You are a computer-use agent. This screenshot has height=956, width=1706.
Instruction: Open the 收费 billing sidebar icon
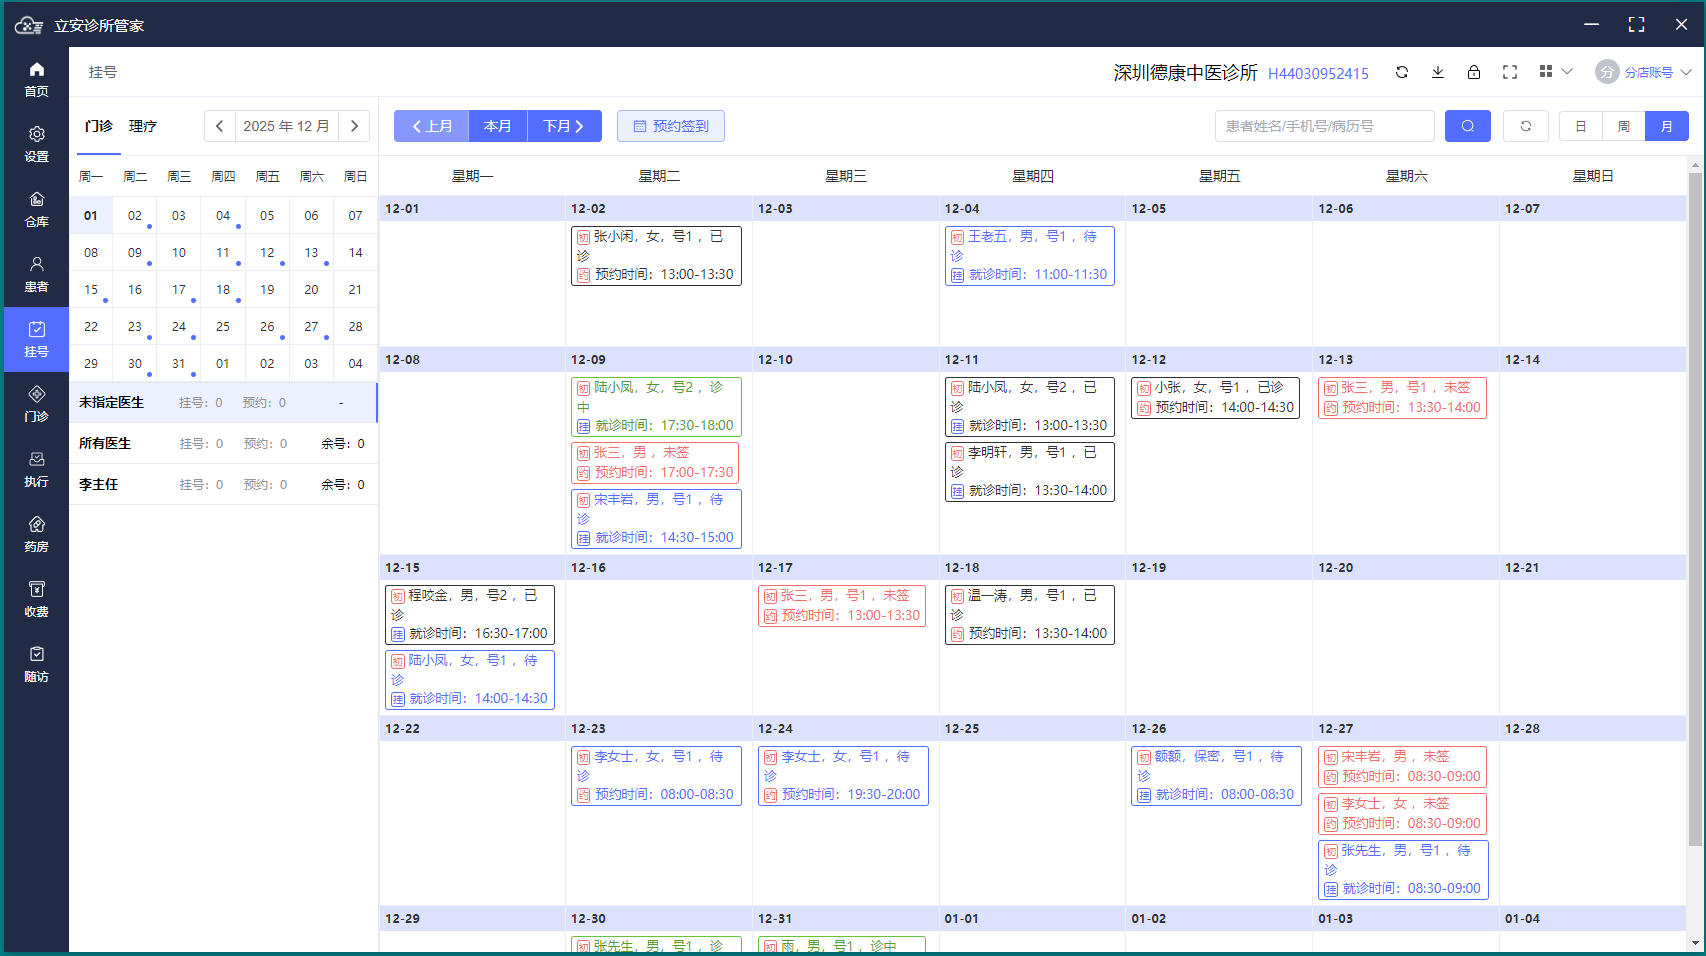click(36, 599)
